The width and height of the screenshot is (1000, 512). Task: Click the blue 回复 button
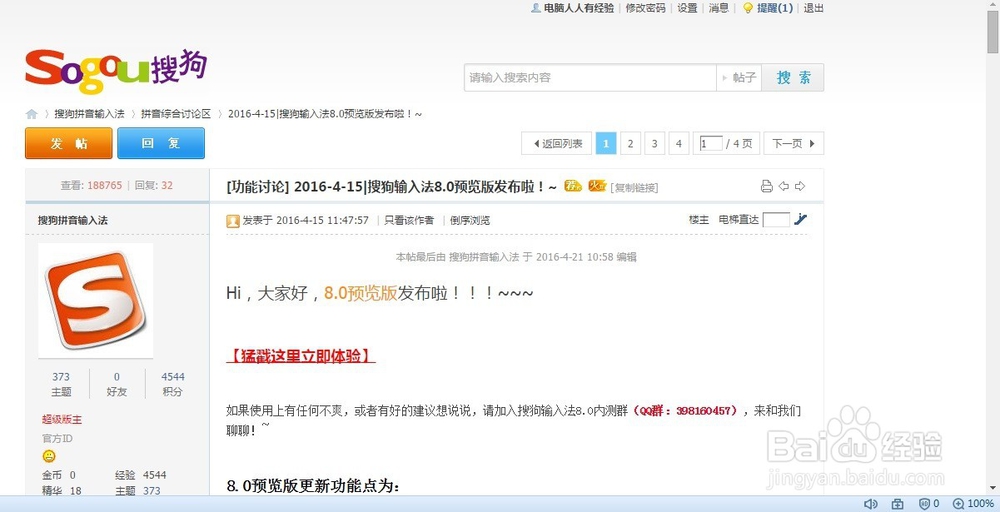coord(161,143)
